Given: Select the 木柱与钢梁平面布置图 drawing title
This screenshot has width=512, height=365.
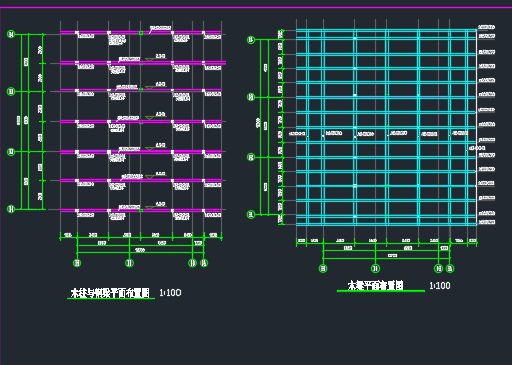Looking at the screenshot, I should point(110,293).
